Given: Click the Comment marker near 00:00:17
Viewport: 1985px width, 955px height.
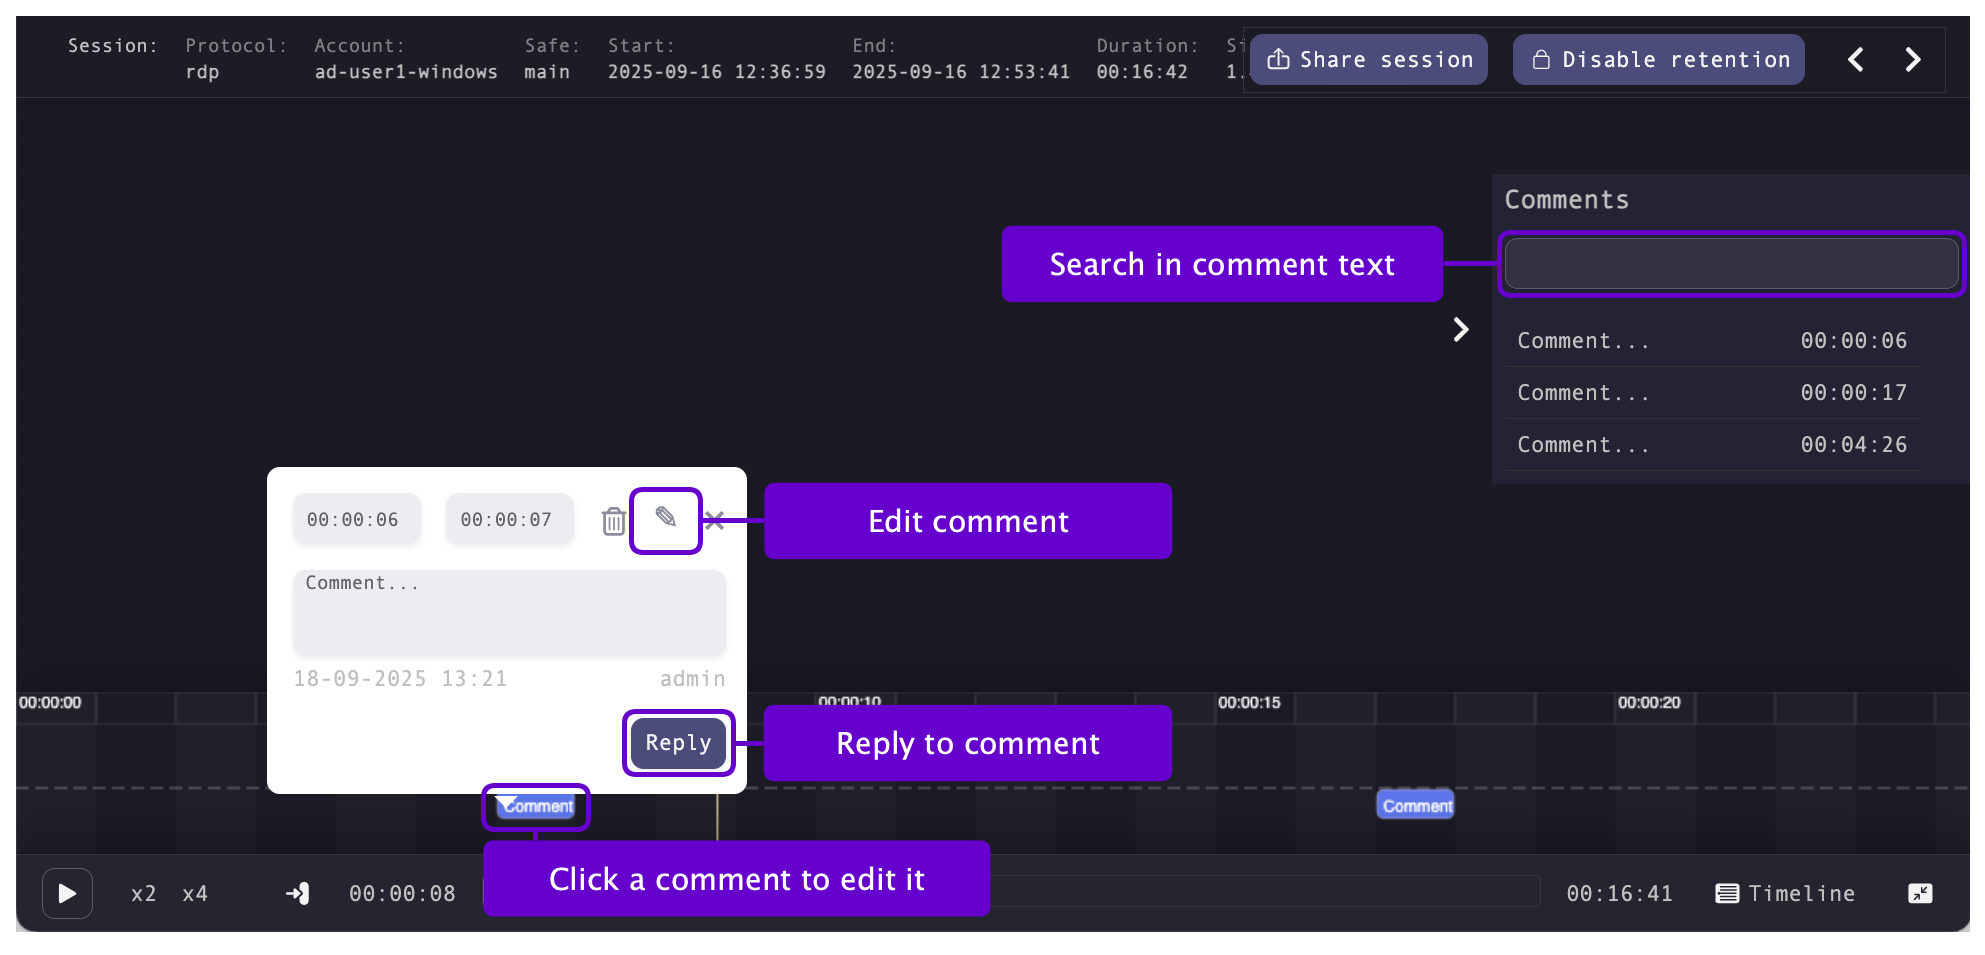Looking at the screenshot, I should (x=1415, y=806).
